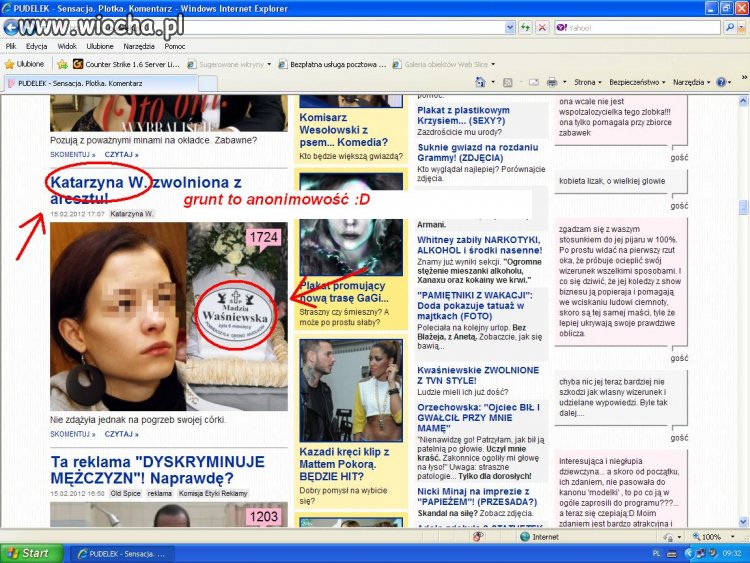Image resolution: width=750 pixels, height=563 pixels.
Task: Open Komisarz Wesołowski z psem article link
Action: (343, 130)
